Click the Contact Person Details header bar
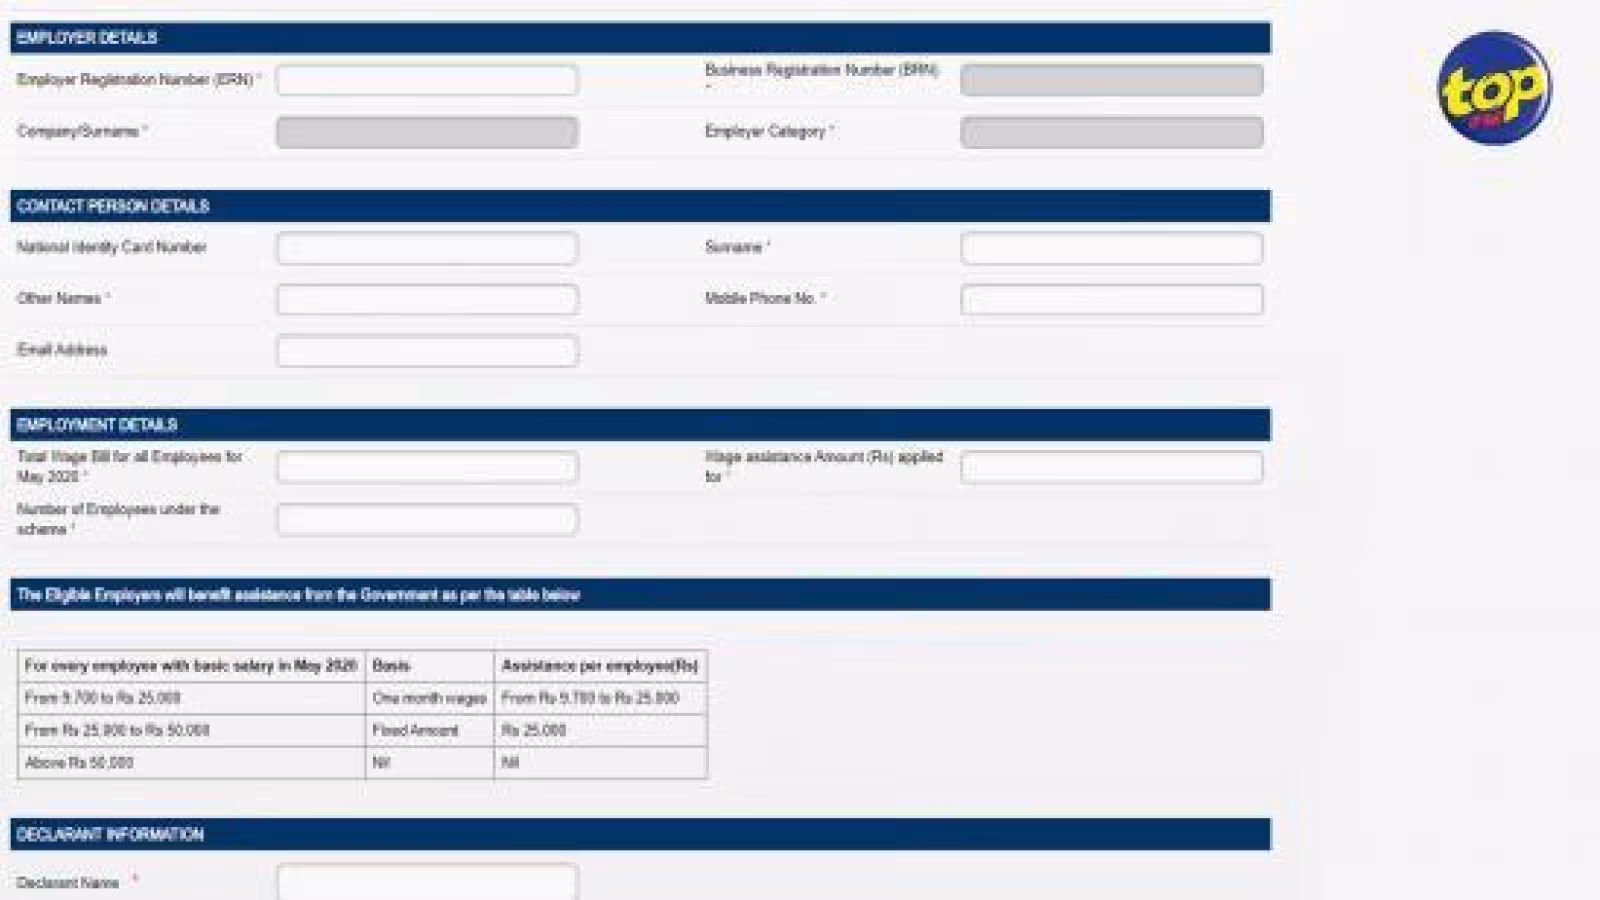 pos(640,206)
